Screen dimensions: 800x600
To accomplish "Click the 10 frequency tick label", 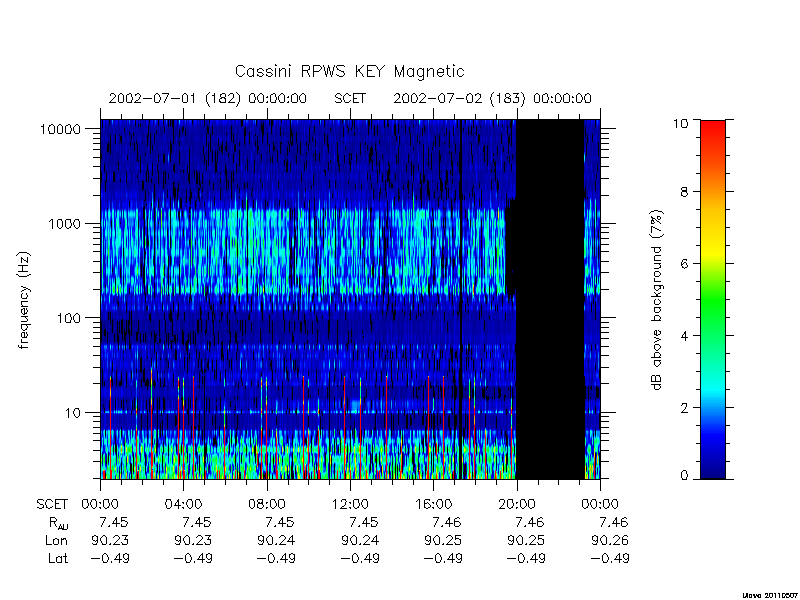I will pos(73,412).
